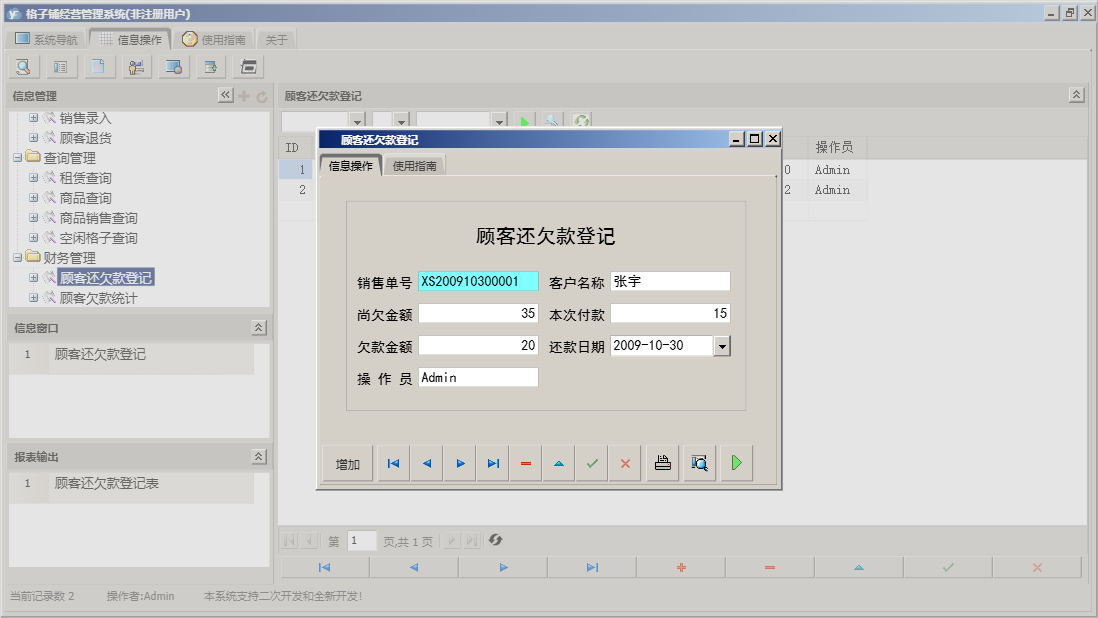Jump to the last record in the dialog
This screenshot has width=1098, height=618.
tap(492, 462)
